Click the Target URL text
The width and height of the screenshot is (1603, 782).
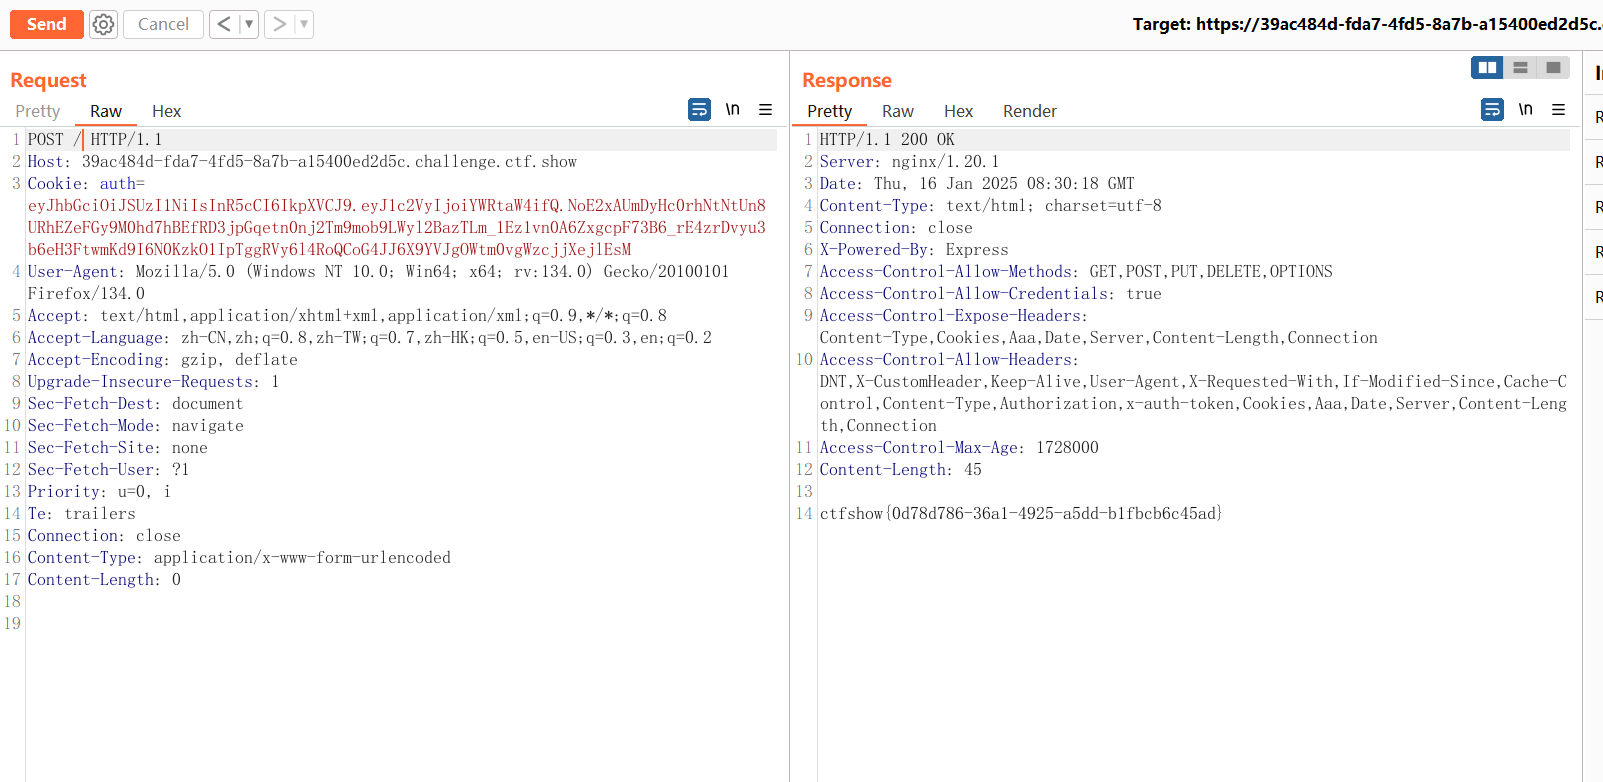[1367, 24]
